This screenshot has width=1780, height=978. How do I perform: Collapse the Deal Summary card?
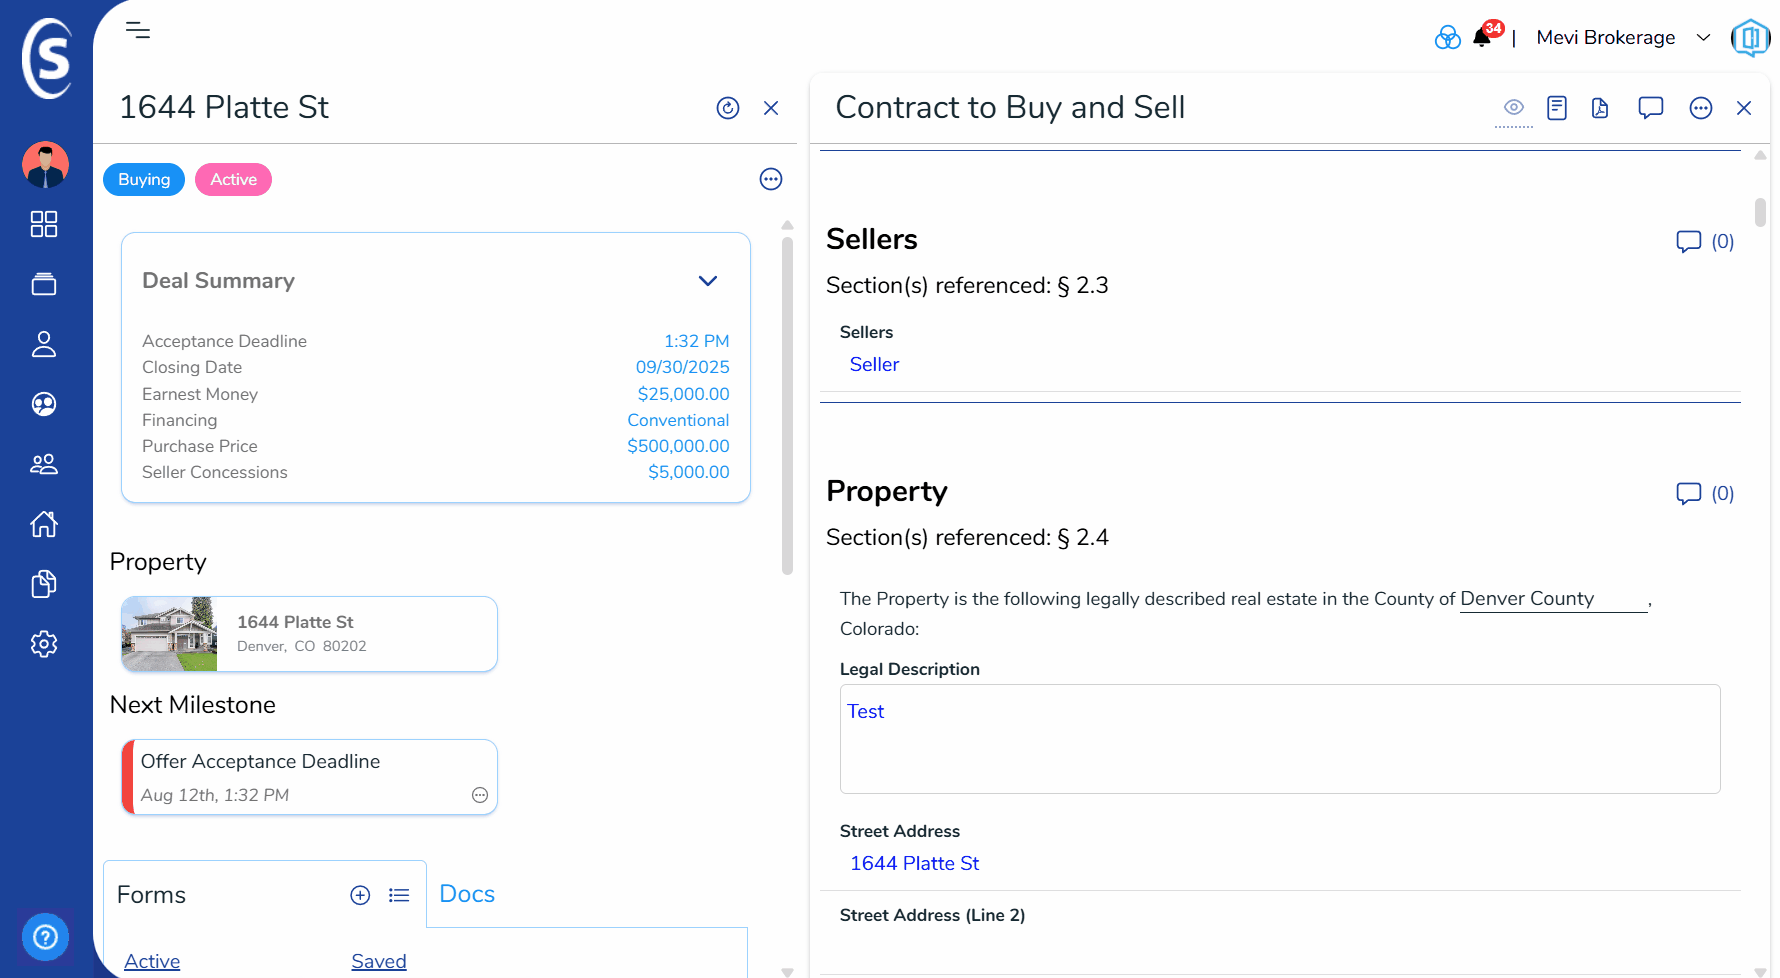(x=708, y=281)
